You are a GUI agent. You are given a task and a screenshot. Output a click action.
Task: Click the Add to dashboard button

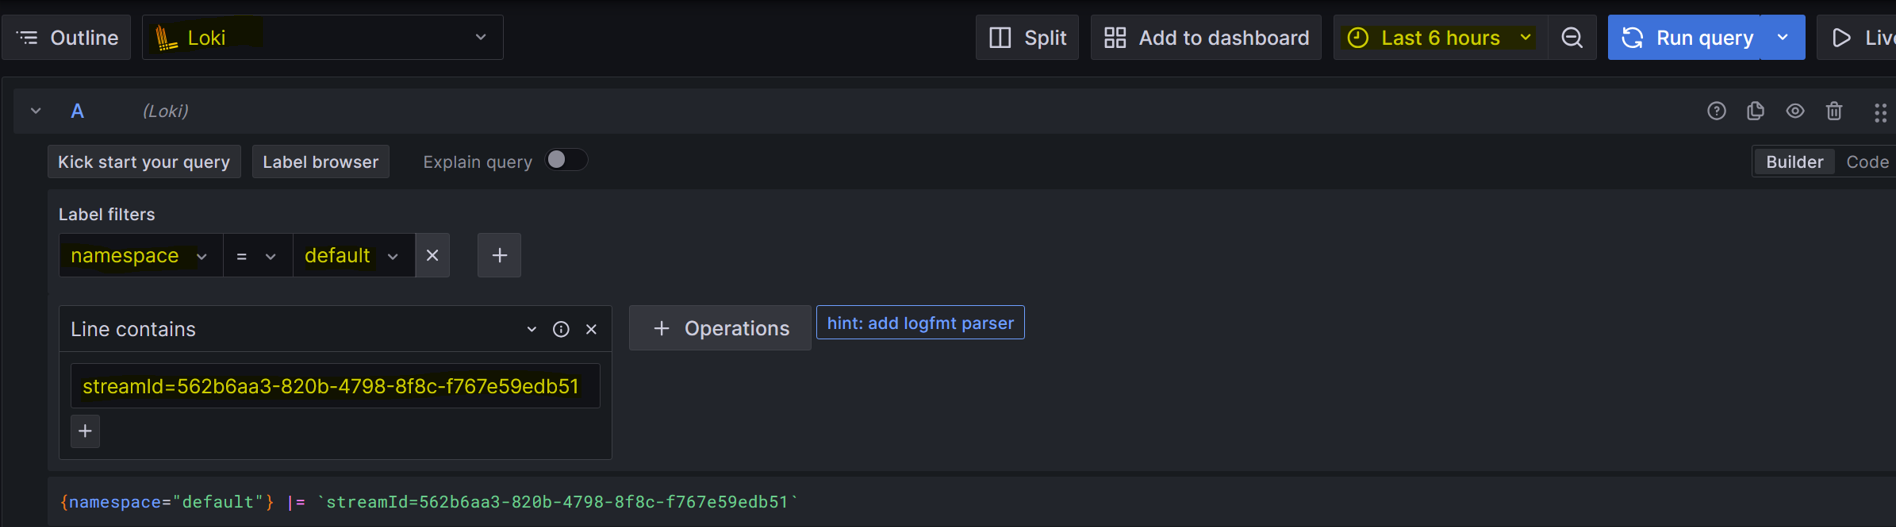point(1206,38)
